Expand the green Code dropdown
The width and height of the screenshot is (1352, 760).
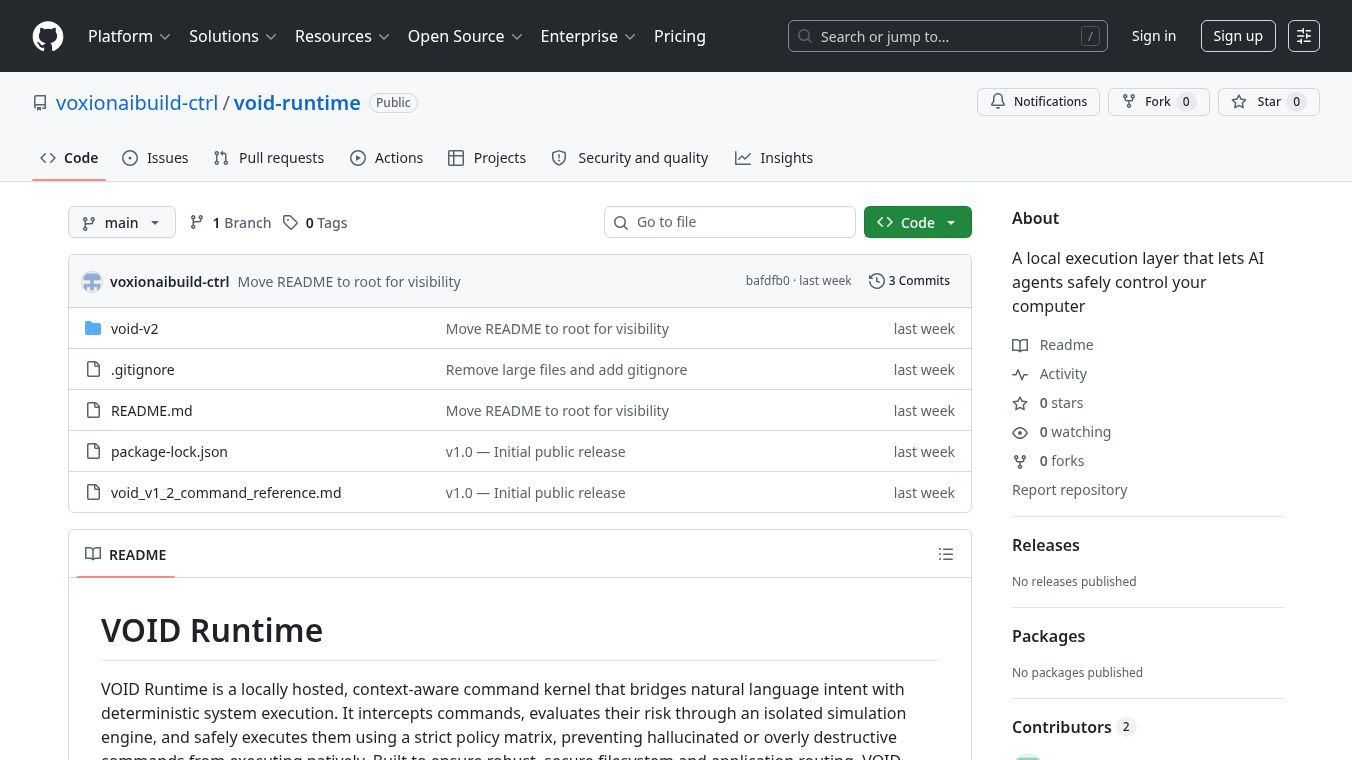pos(917,223)
